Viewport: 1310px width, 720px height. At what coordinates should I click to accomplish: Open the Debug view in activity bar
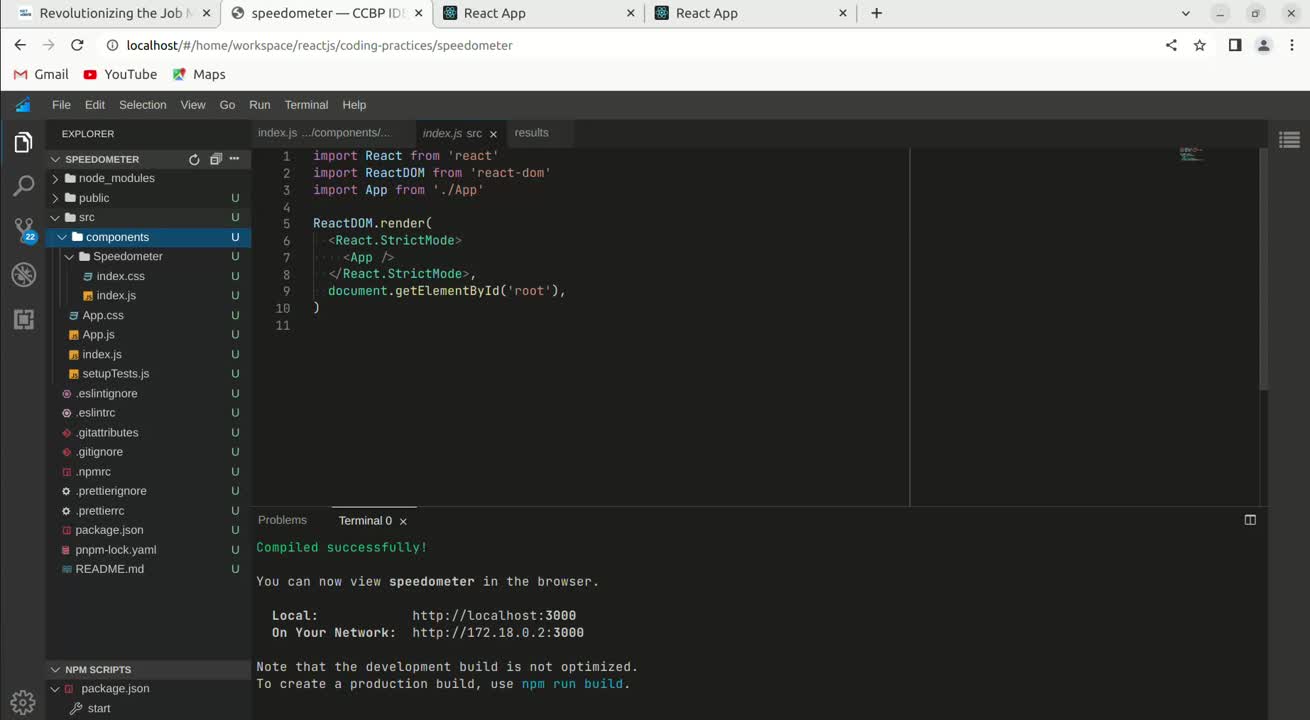pos(23,275)
